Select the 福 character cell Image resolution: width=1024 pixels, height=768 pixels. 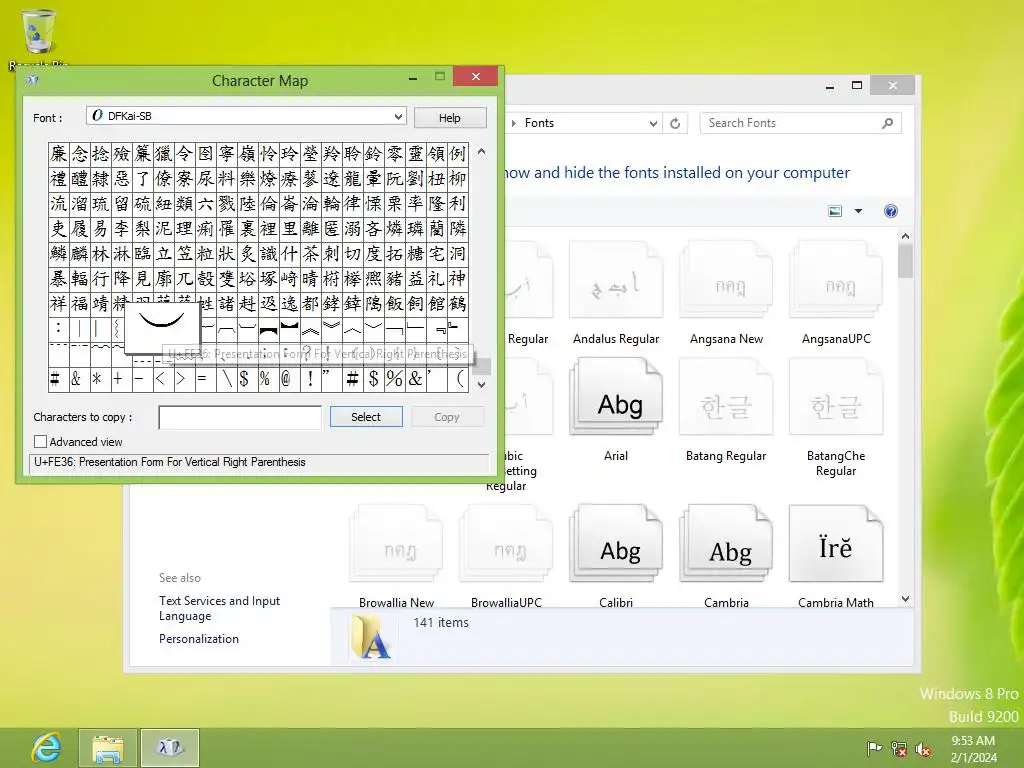79,304
